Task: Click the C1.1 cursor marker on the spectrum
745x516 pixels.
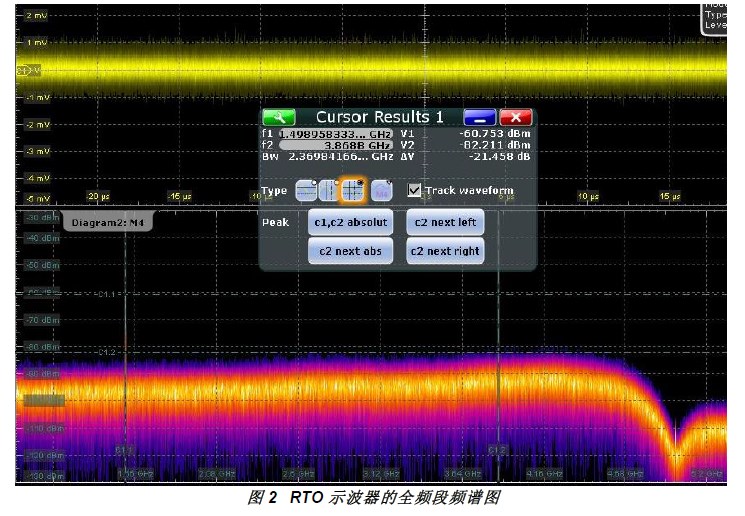Action: (x=124, y=450)
